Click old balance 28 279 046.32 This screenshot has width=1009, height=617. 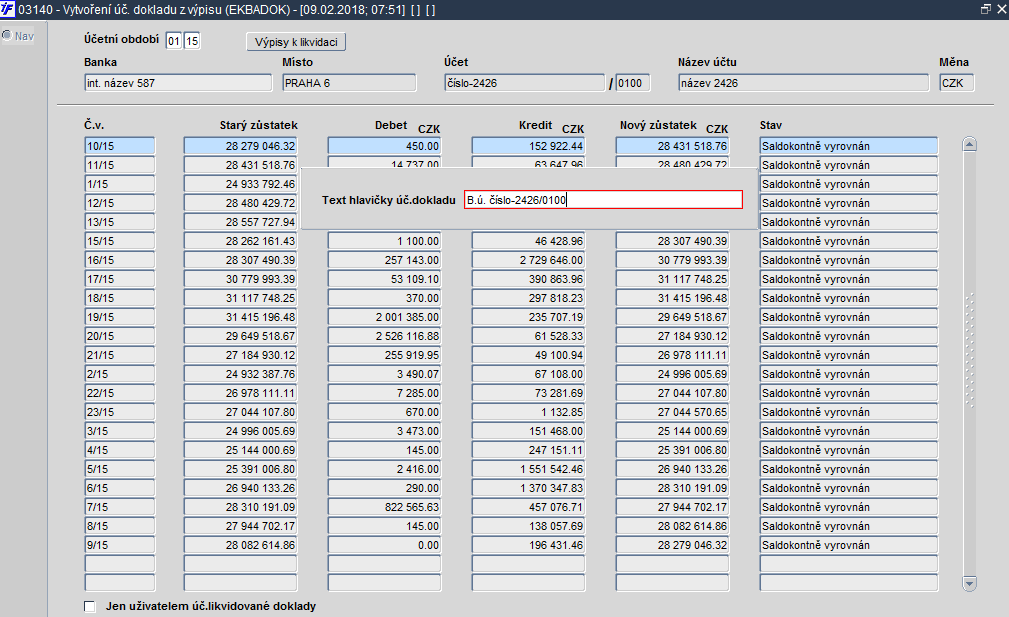point(241,146)
